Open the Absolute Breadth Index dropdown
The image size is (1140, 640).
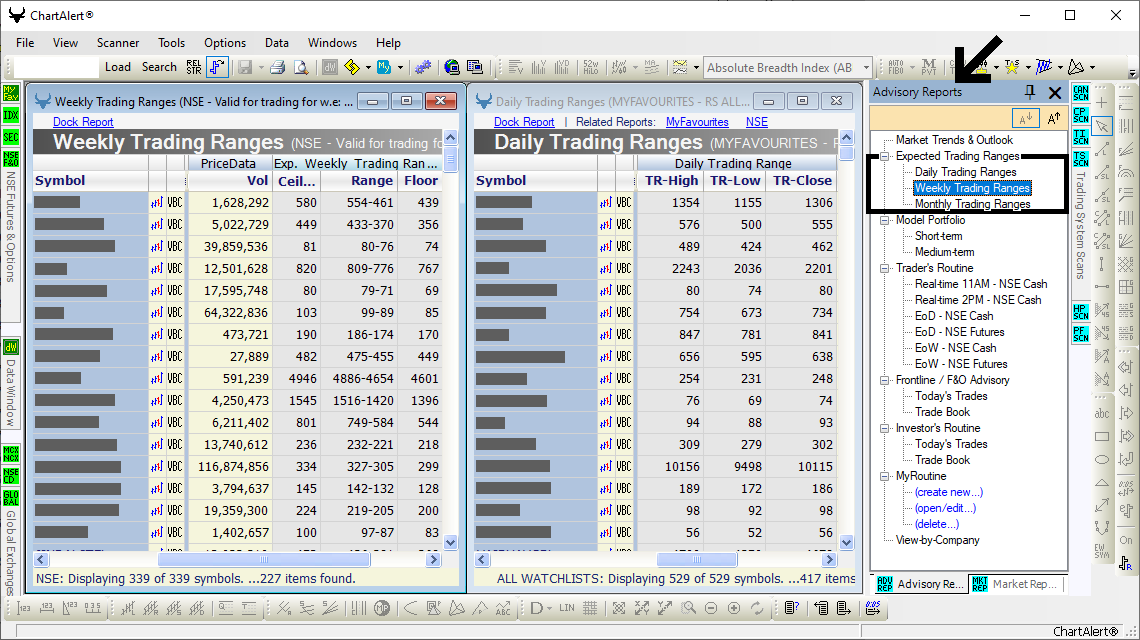(866, 68)
